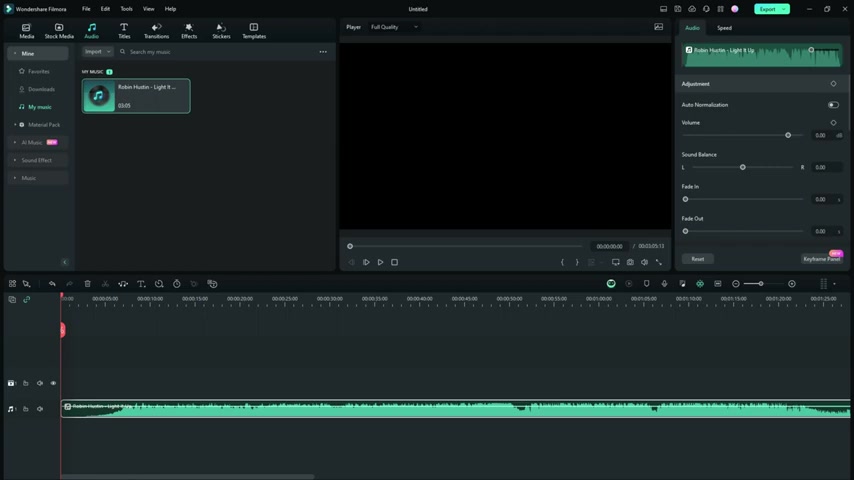
Task: Select the Robin Hustin music thumbnail
Action: [x=99, y=96]
